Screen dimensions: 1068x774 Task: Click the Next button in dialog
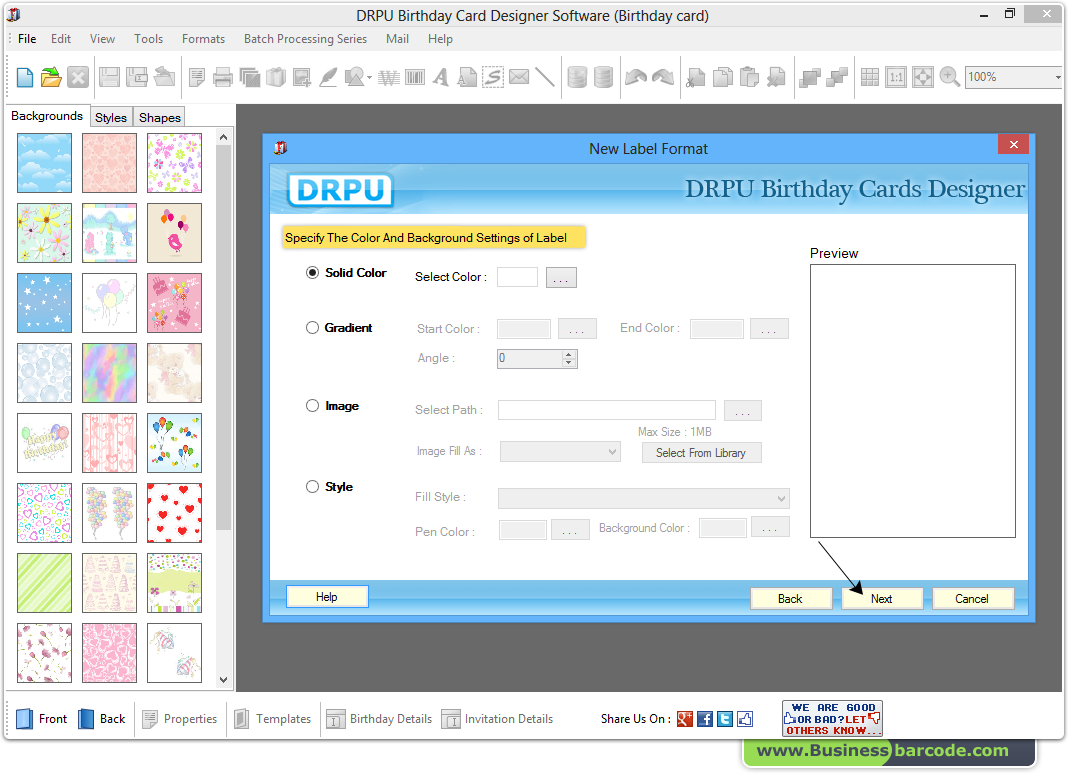click(881, 598)
